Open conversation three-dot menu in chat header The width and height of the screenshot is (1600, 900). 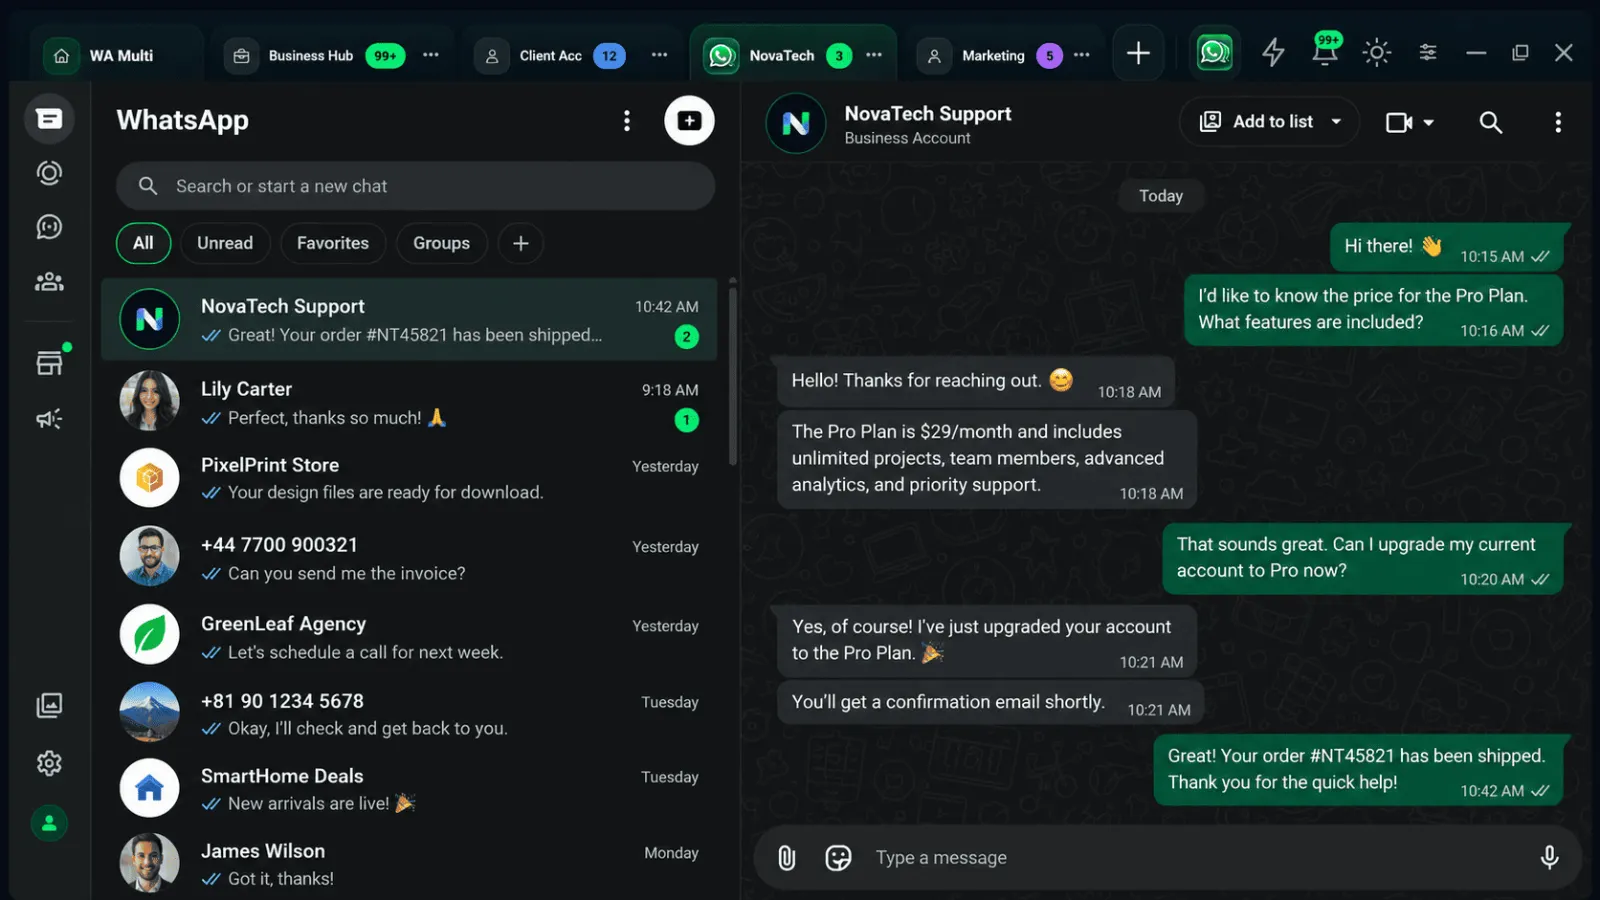click(x=1557, y=122)
